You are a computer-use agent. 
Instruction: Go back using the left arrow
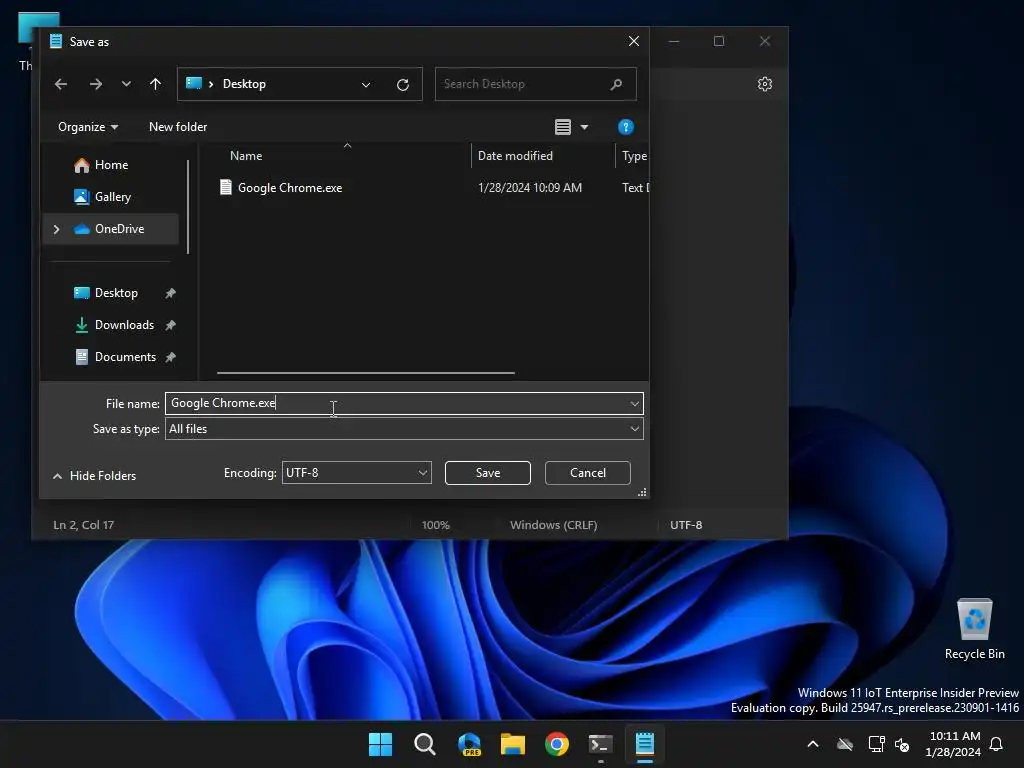[x=61, y=84]
